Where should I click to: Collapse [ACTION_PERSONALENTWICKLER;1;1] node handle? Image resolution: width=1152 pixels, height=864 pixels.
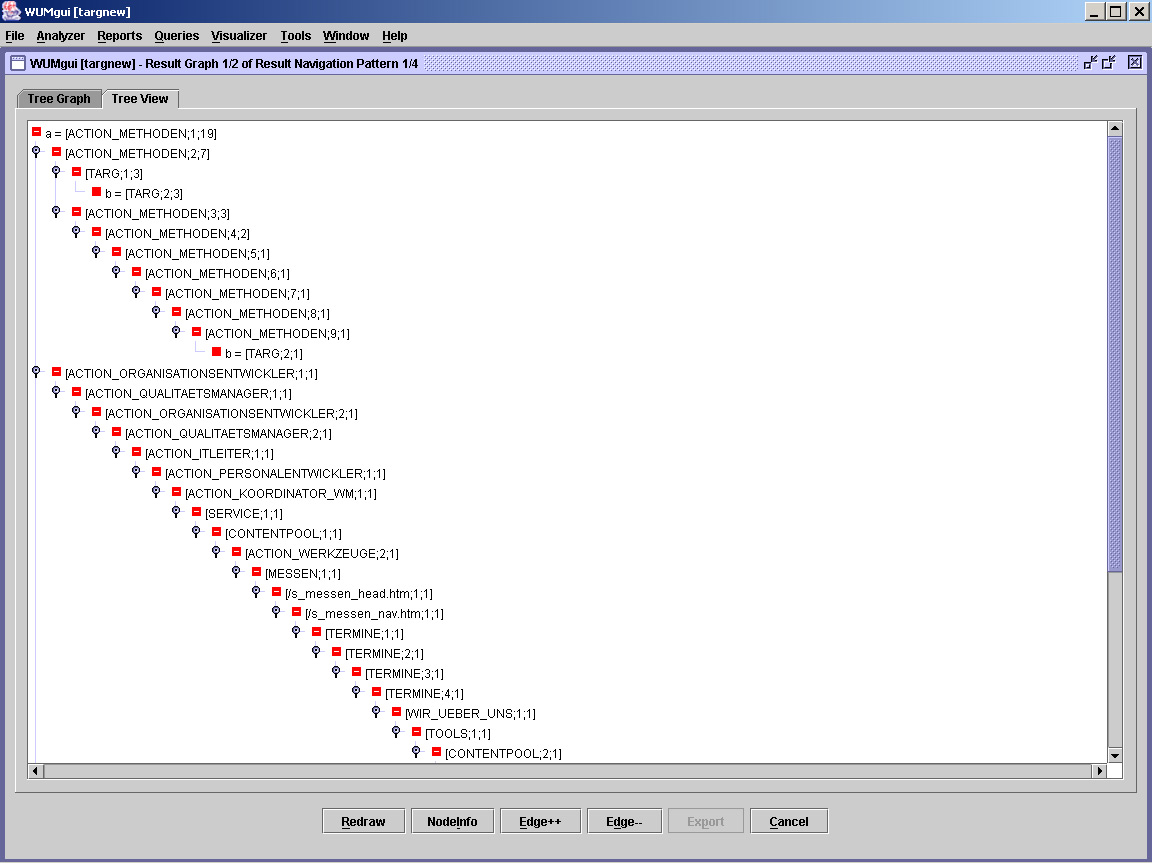[x=136, y=472]
